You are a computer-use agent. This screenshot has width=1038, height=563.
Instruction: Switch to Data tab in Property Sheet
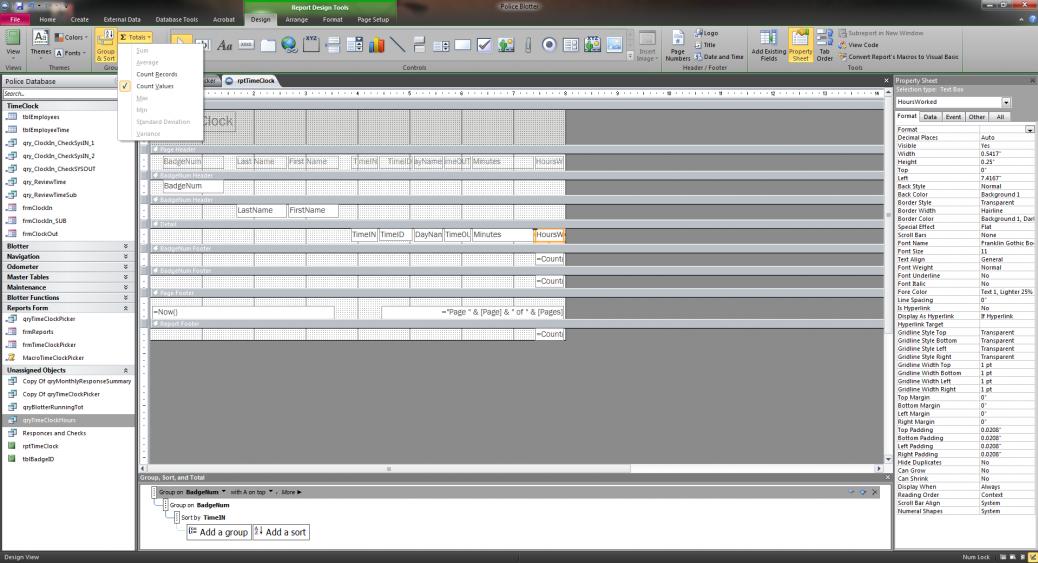point(930,117)
